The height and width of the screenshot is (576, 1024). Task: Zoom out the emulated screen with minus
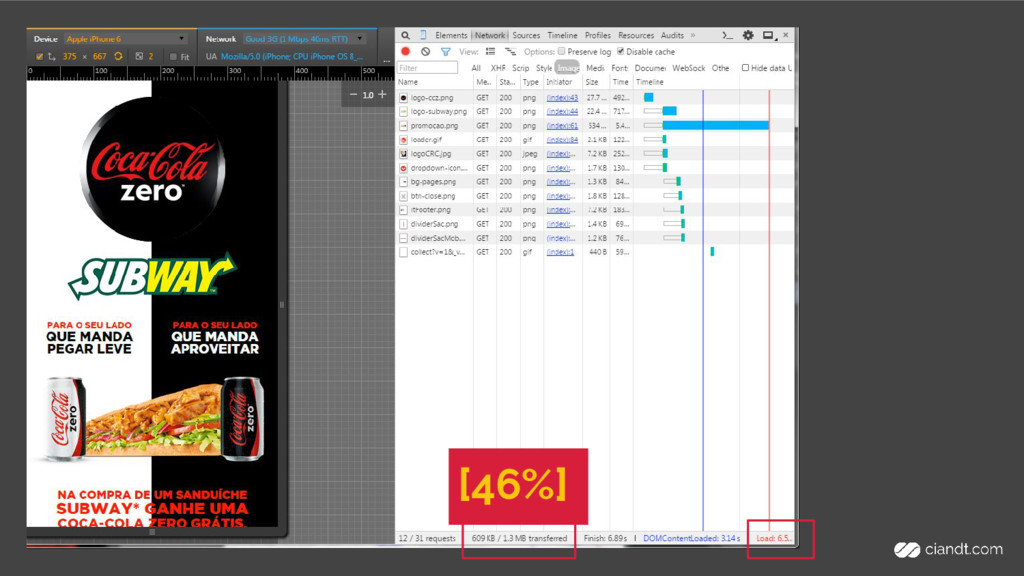coord(353,95)
